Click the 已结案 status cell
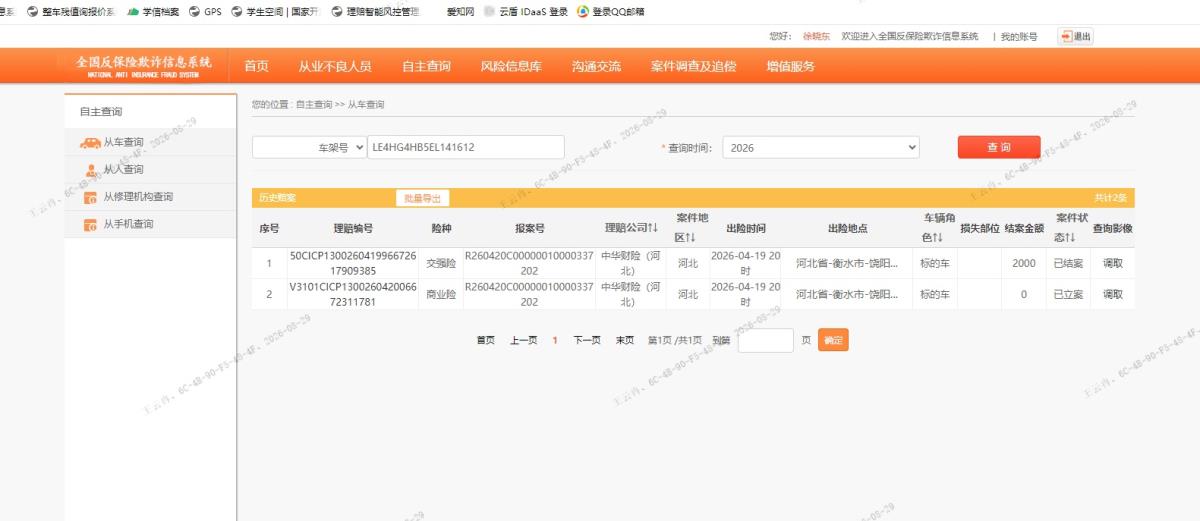Viewport: 1200px width, 521px height. [x=1068, y=263]
